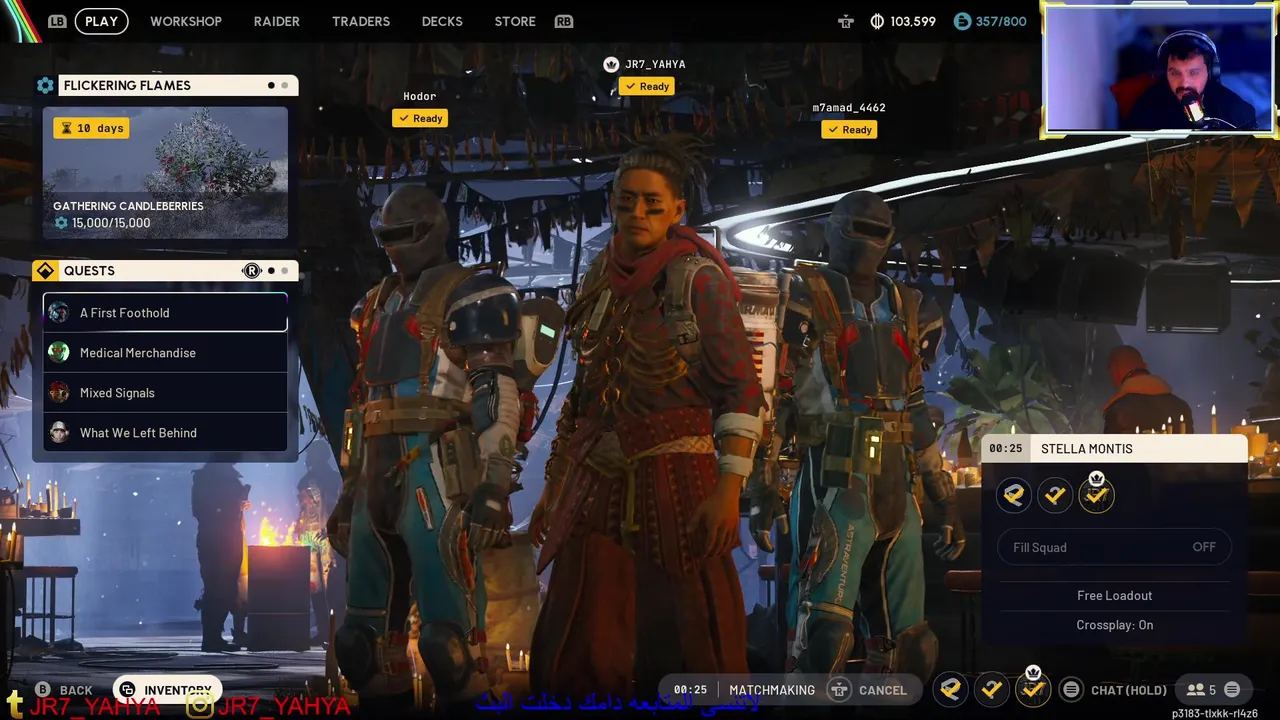Click the coin balance icon beside 103,599
This screenshot has height=720, width=1280.
click(x=877, y=21)
